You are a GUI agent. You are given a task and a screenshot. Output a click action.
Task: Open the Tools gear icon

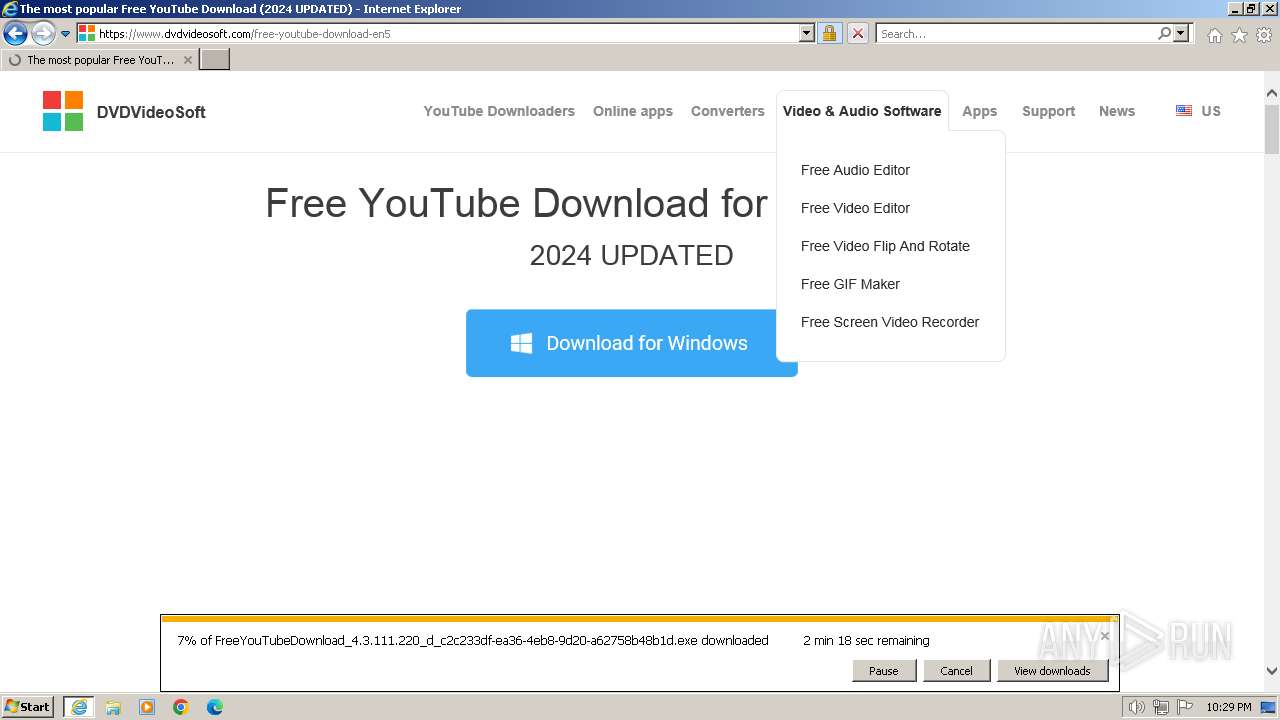(x=1264, y=35)
